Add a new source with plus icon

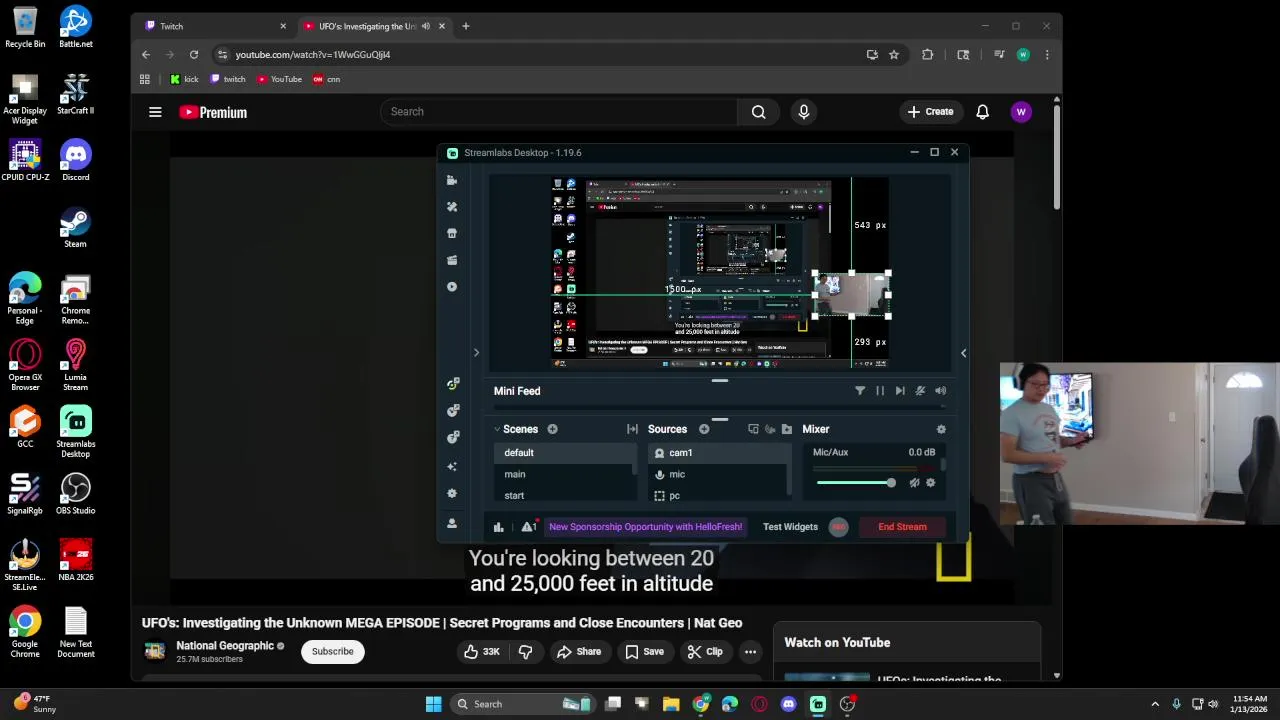coord(704,429)
